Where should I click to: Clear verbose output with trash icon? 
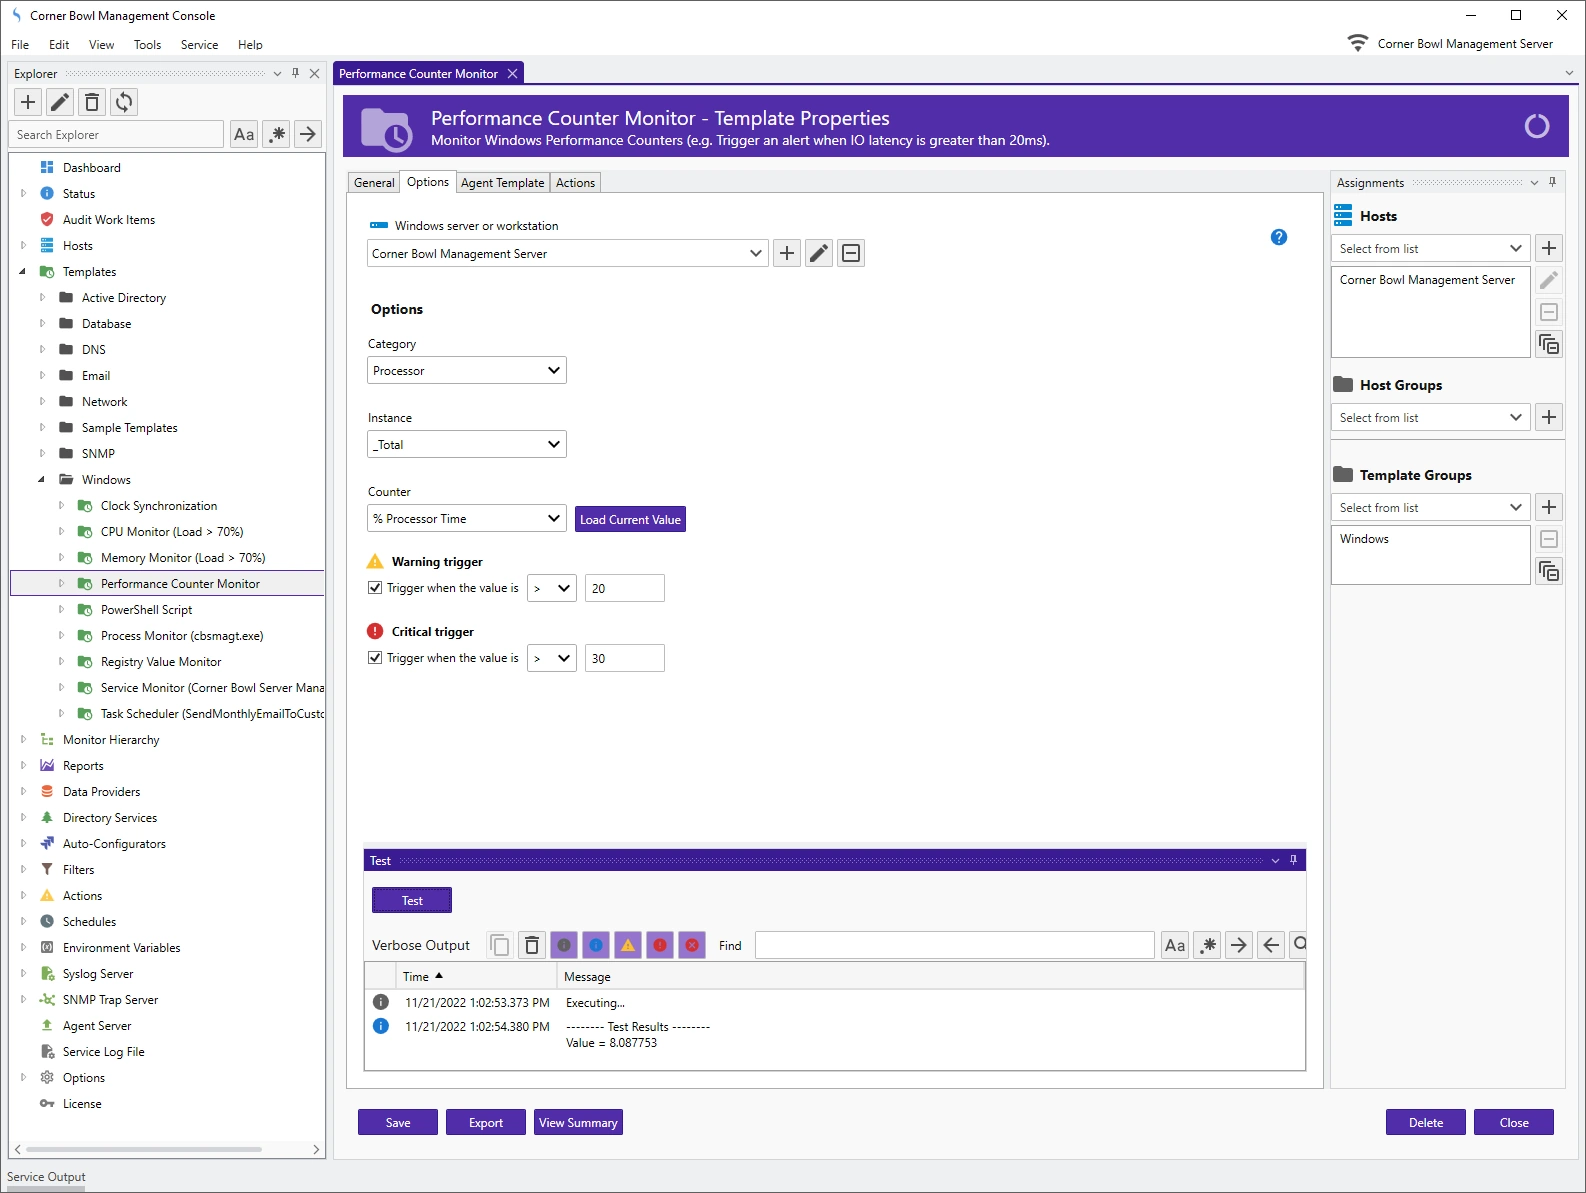[x=532, y=945]
